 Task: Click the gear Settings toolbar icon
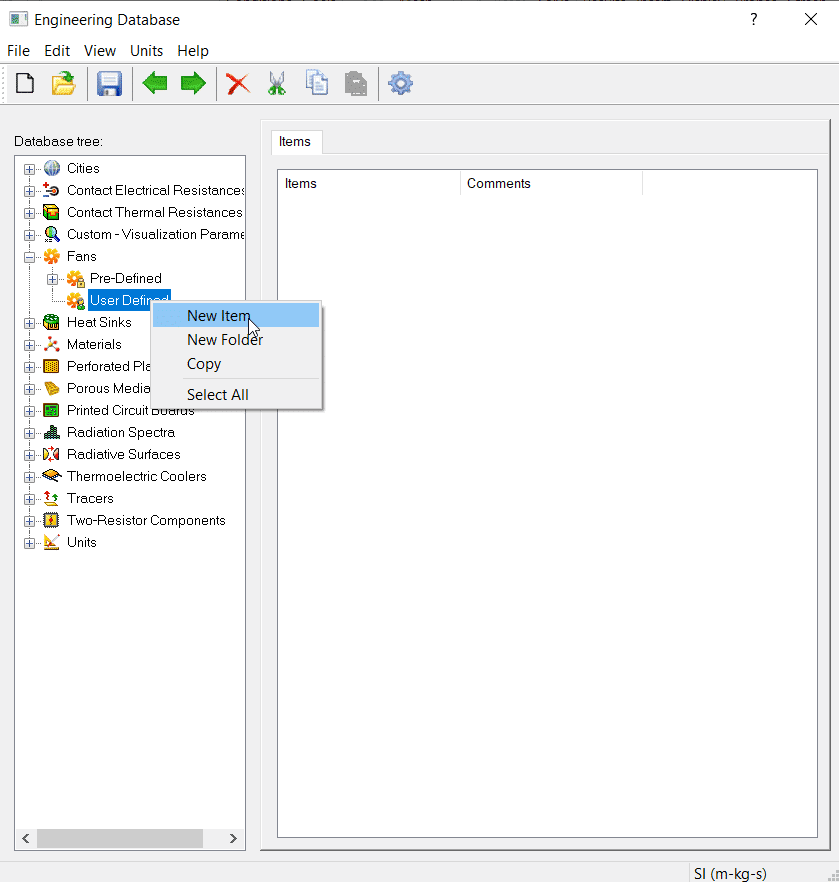[x=400, y=83]
